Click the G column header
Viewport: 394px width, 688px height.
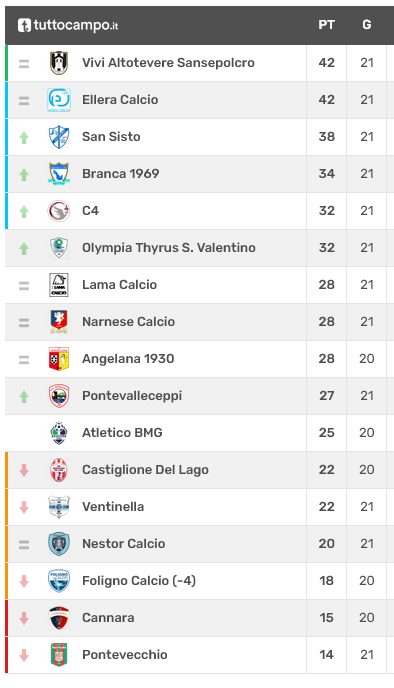pos(367,25)
